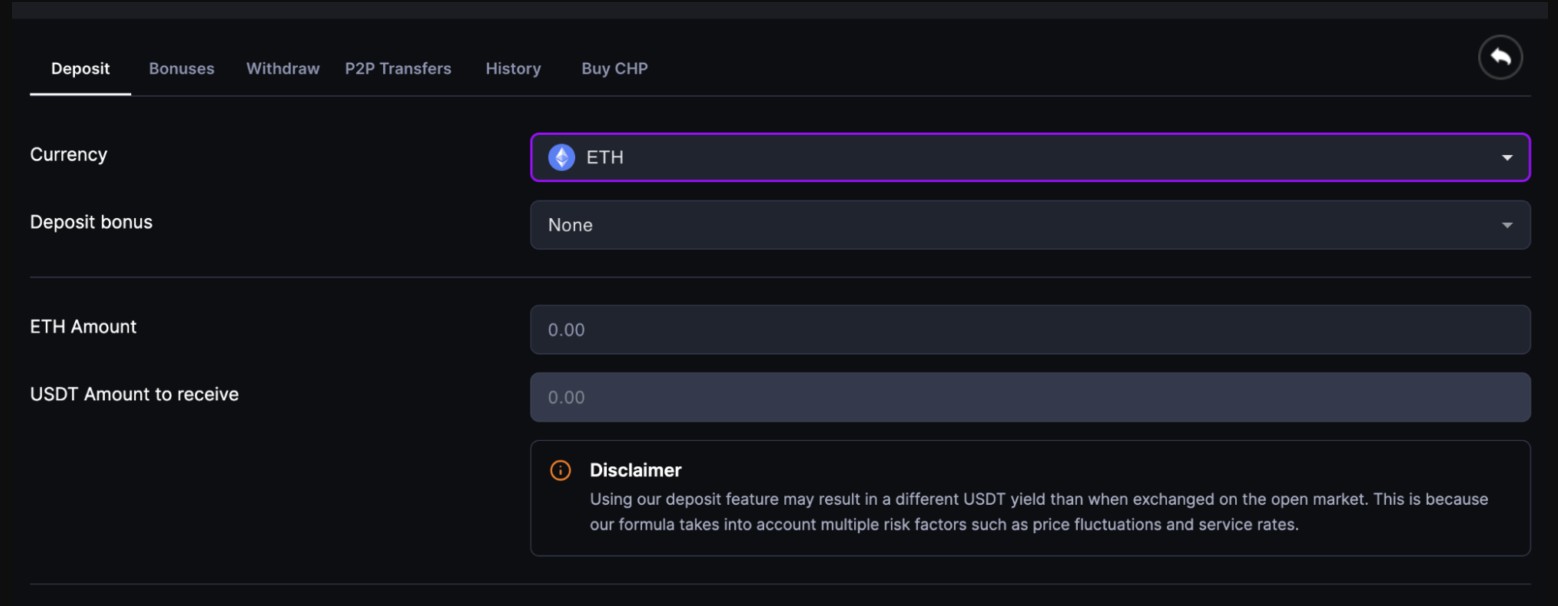Open the Withdraw tab
The image size is (1558, 606).
tap(283, 69)
